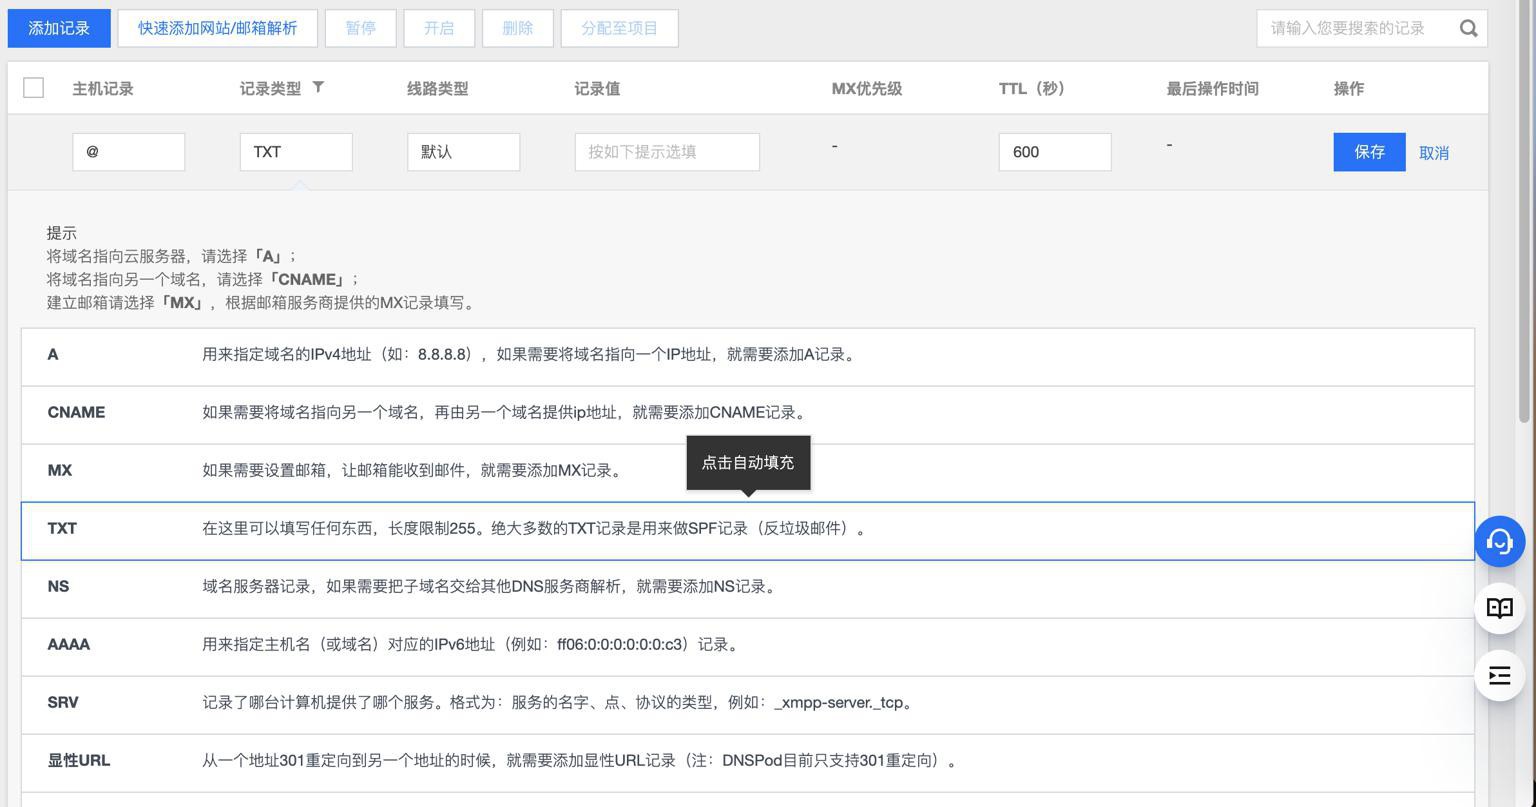Save the new record with 保存

[1369, 152]
